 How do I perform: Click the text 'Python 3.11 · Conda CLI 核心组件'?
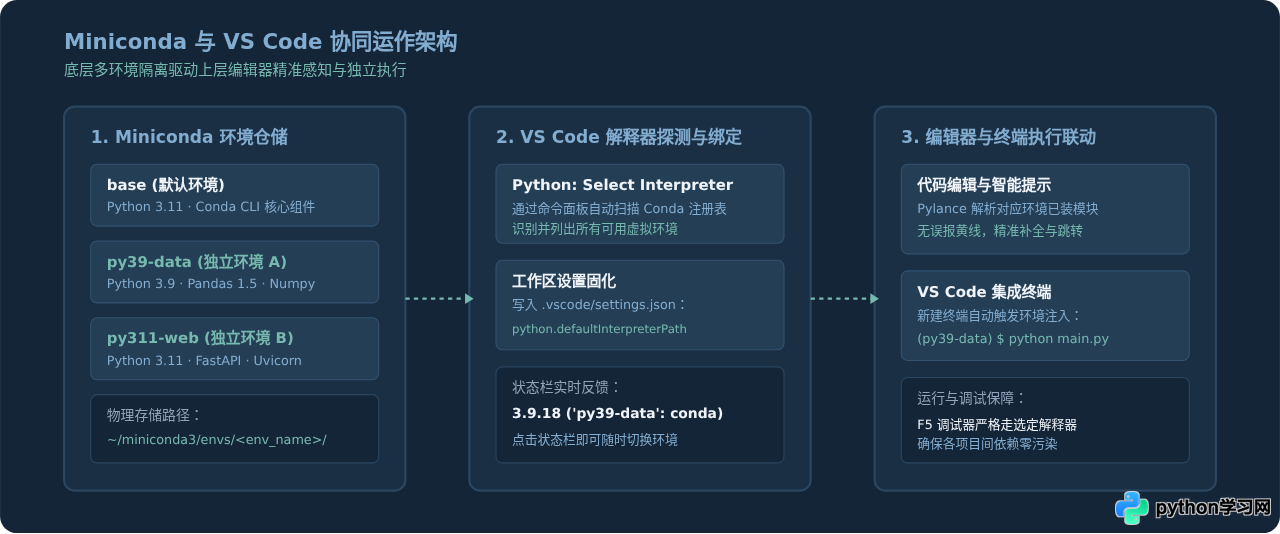(211, 207)
